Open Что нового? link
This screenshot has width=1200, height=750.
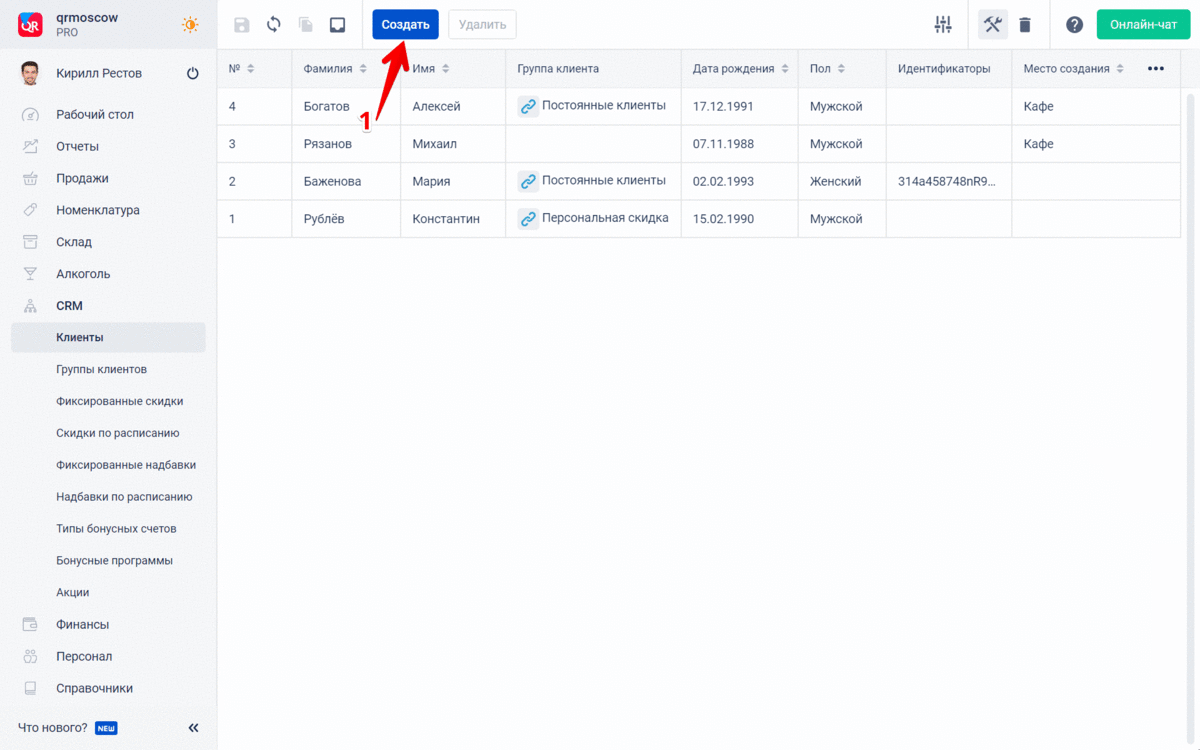(53, 728)
